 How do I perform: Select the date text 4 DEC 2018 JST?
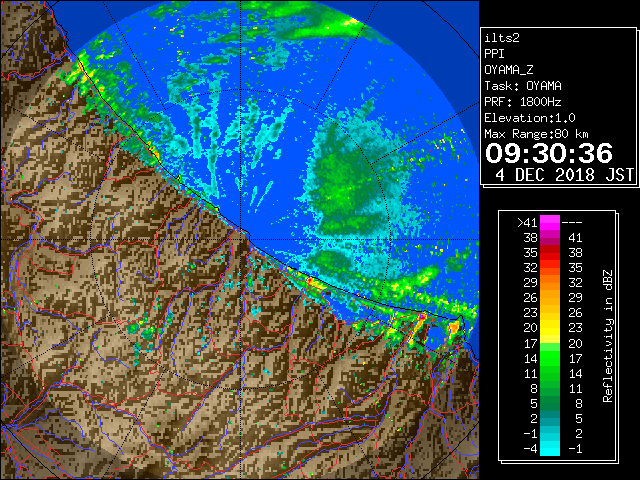pyautogui.click(x=564, y=175)
